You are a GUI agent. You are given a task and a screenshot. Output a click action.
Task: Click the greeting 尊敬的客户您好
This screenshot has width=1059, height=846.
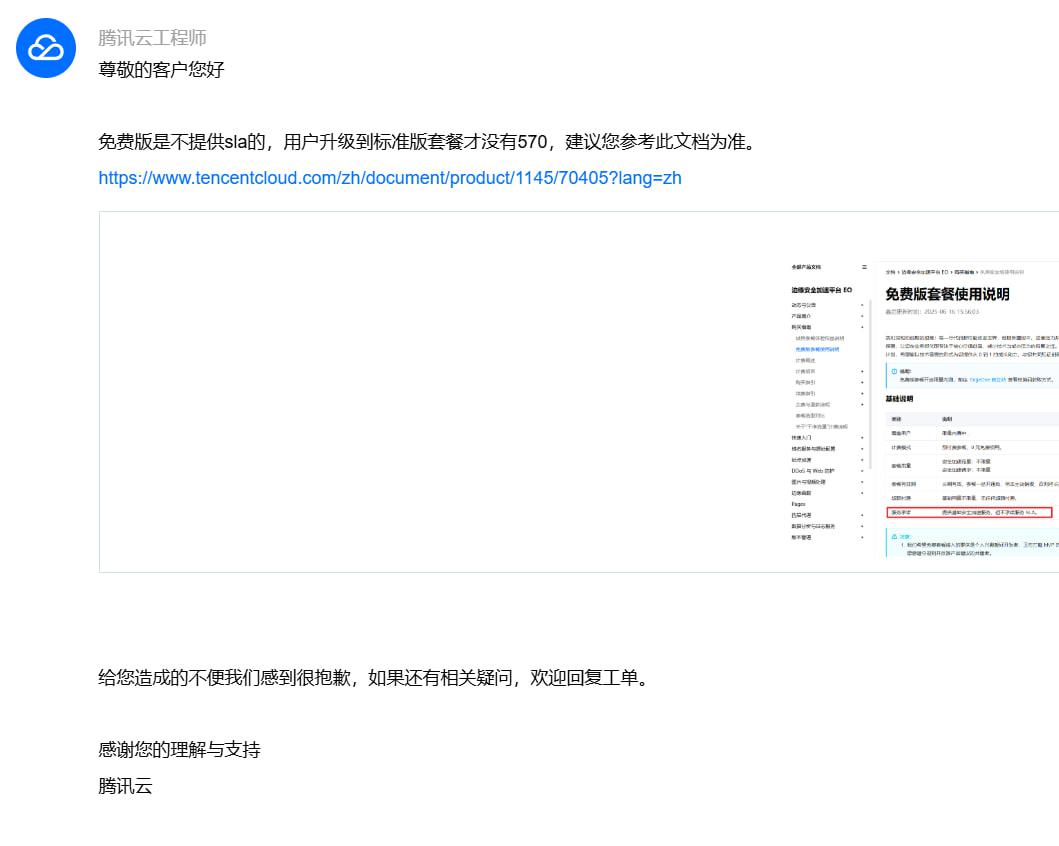pyautogui.click(x=161, y=70)
